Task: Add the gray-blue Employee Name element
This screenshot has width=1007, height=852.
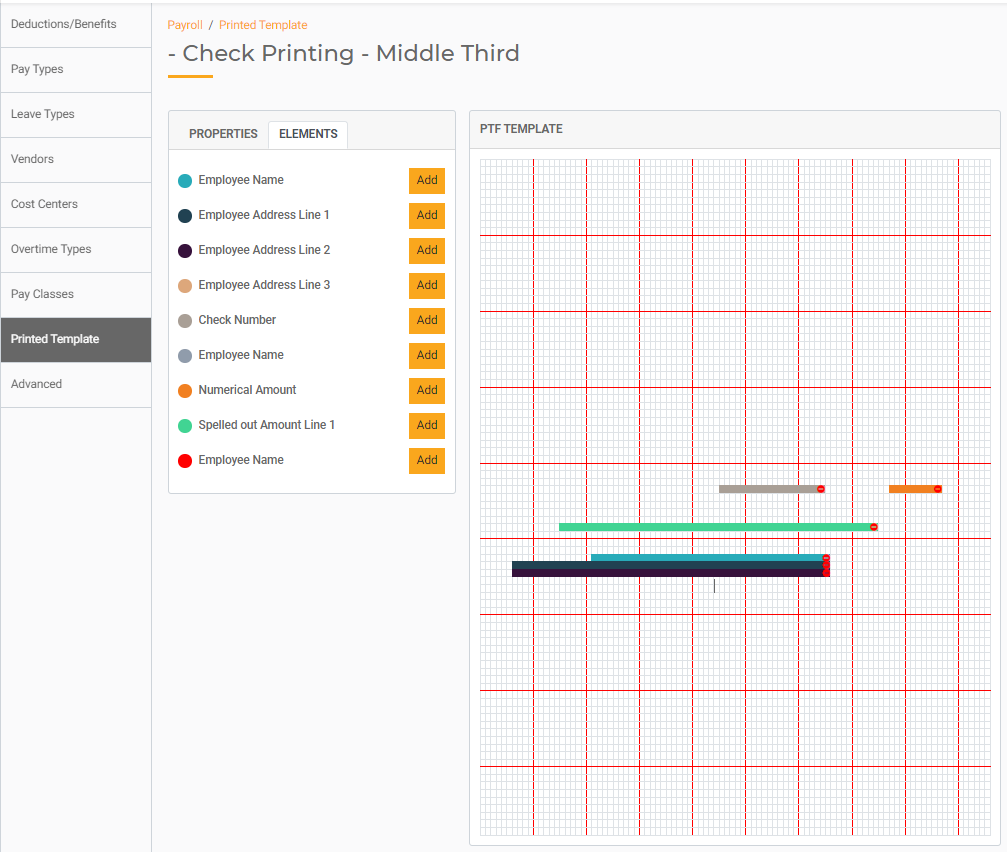Action: [426, 355]
